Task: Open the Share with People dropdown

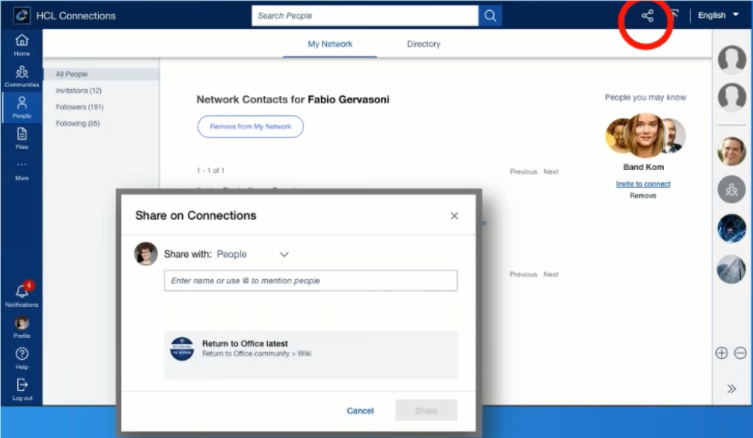Action: click(253, 254)
